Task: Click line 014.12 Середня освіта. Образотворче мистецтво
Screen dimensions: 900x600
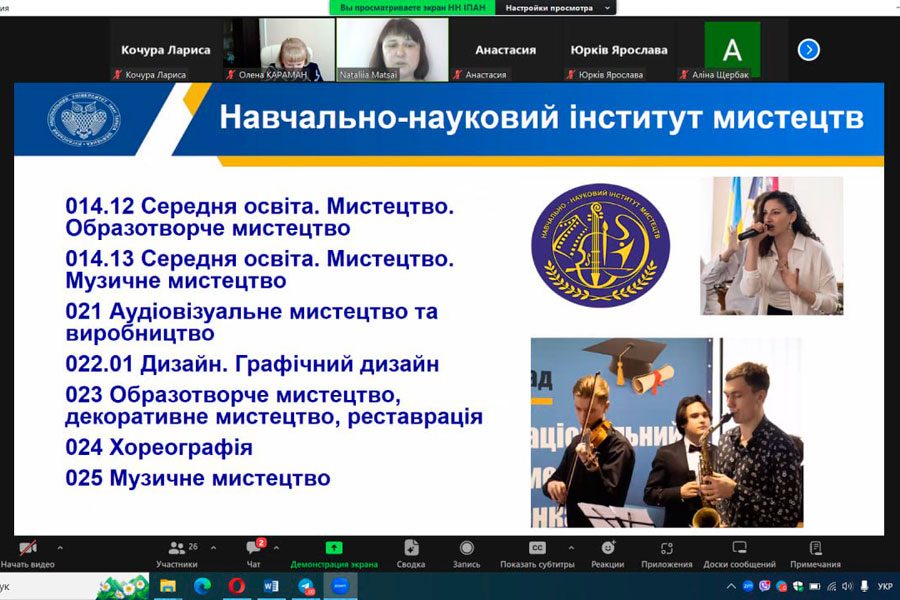Action: tap(259, 217)
